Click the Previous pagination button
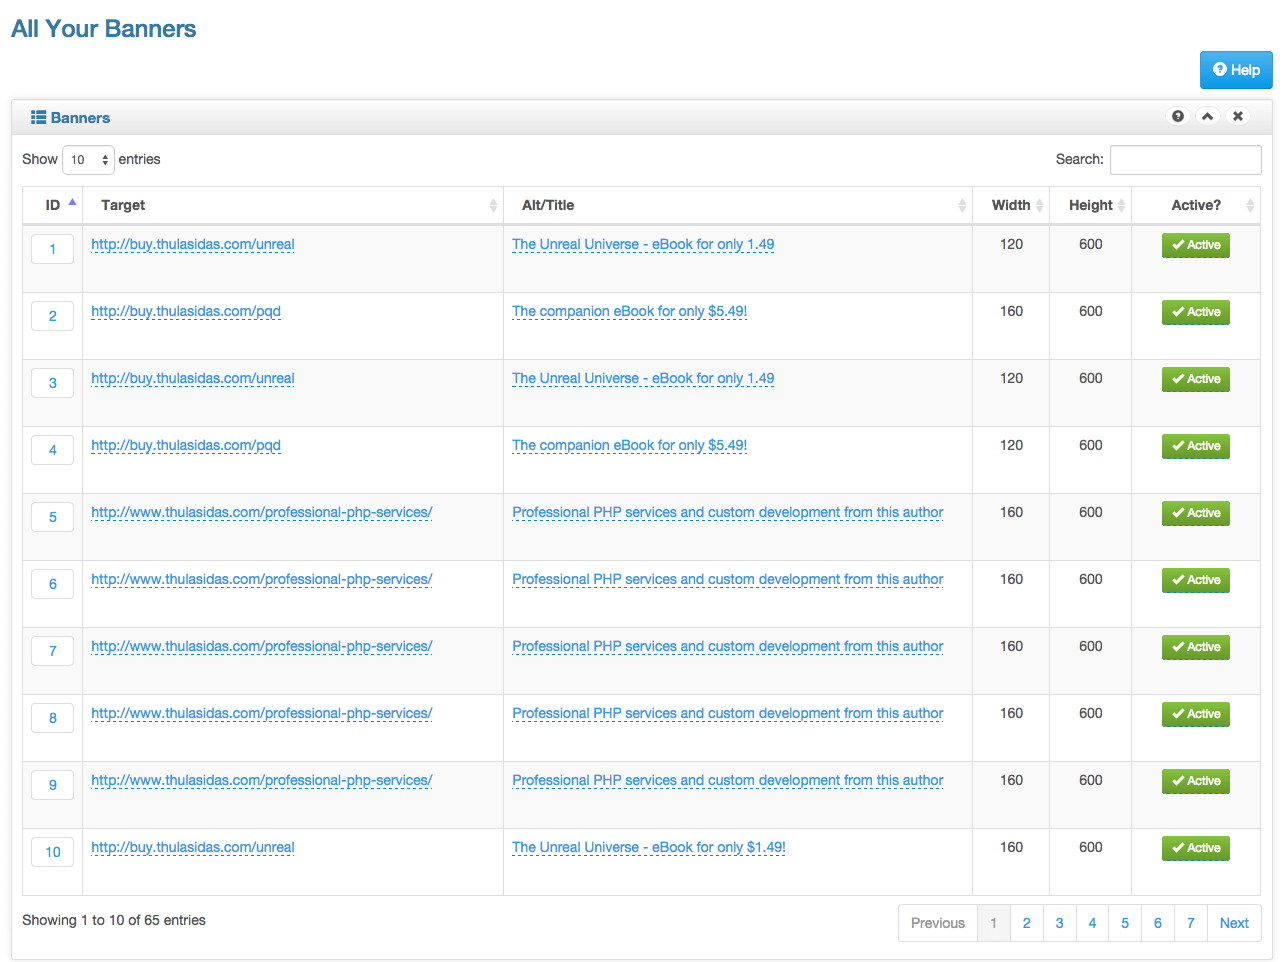 point(938,923)
